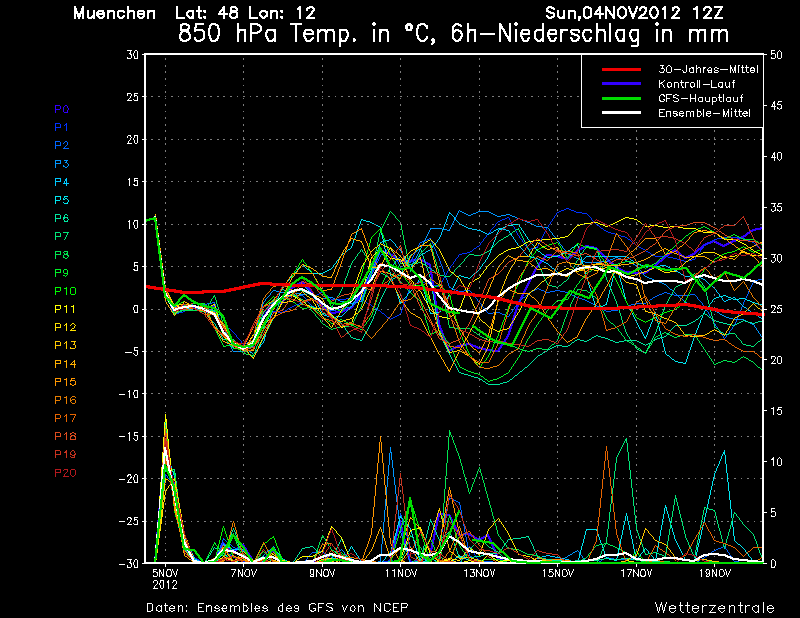Click the '9NOV' x-axis label
800x618 pixels.
coord(322,573)
